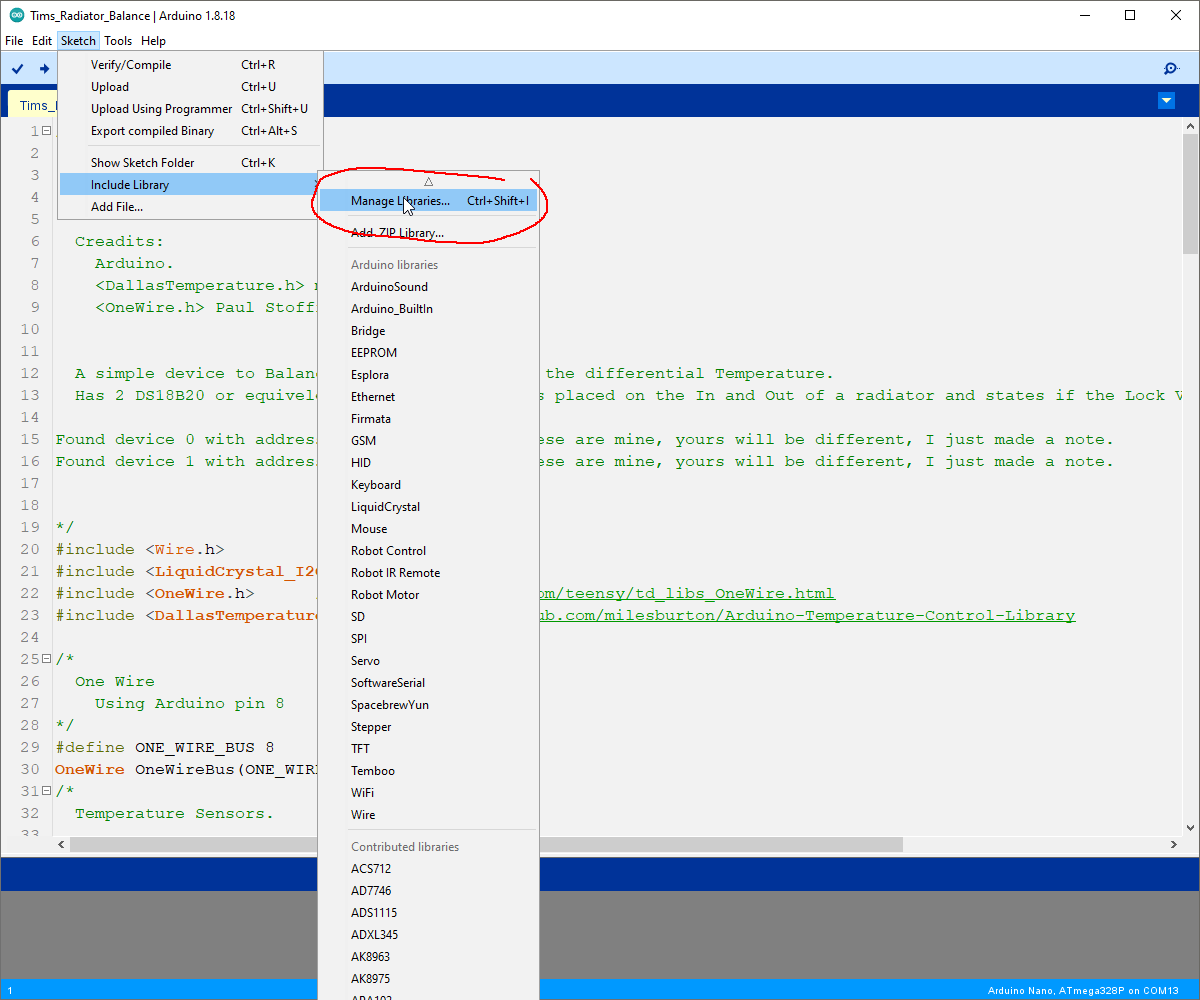Collapse the comment fold at line 31
Image resolution: width=1200 pixels, height=1000 pixels.
pos(46,791)
